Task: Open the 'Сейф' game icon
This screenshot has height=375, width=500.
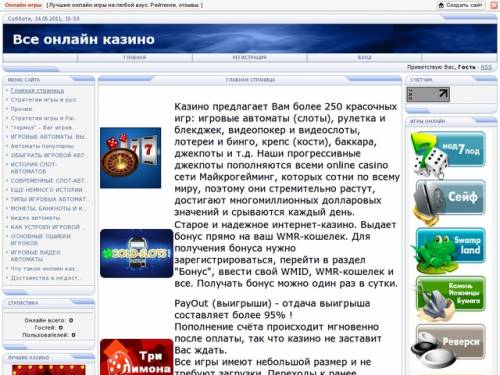Action: pos(449,202)
